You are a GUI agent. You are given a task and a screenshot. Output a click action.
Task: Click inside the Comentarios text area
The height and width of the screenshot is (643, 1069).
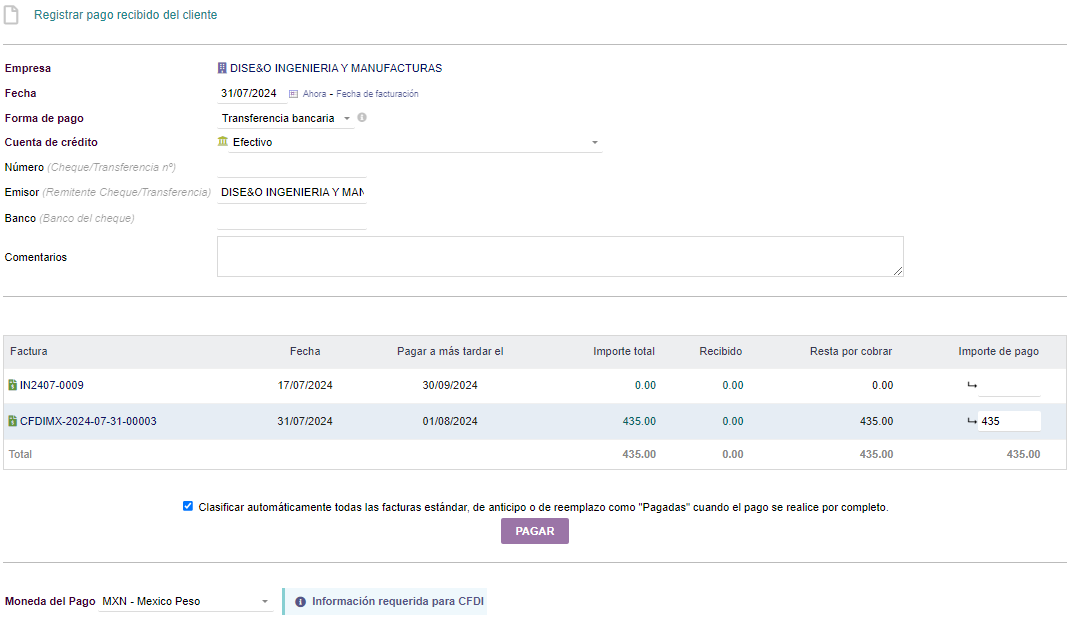pos(560,256)
